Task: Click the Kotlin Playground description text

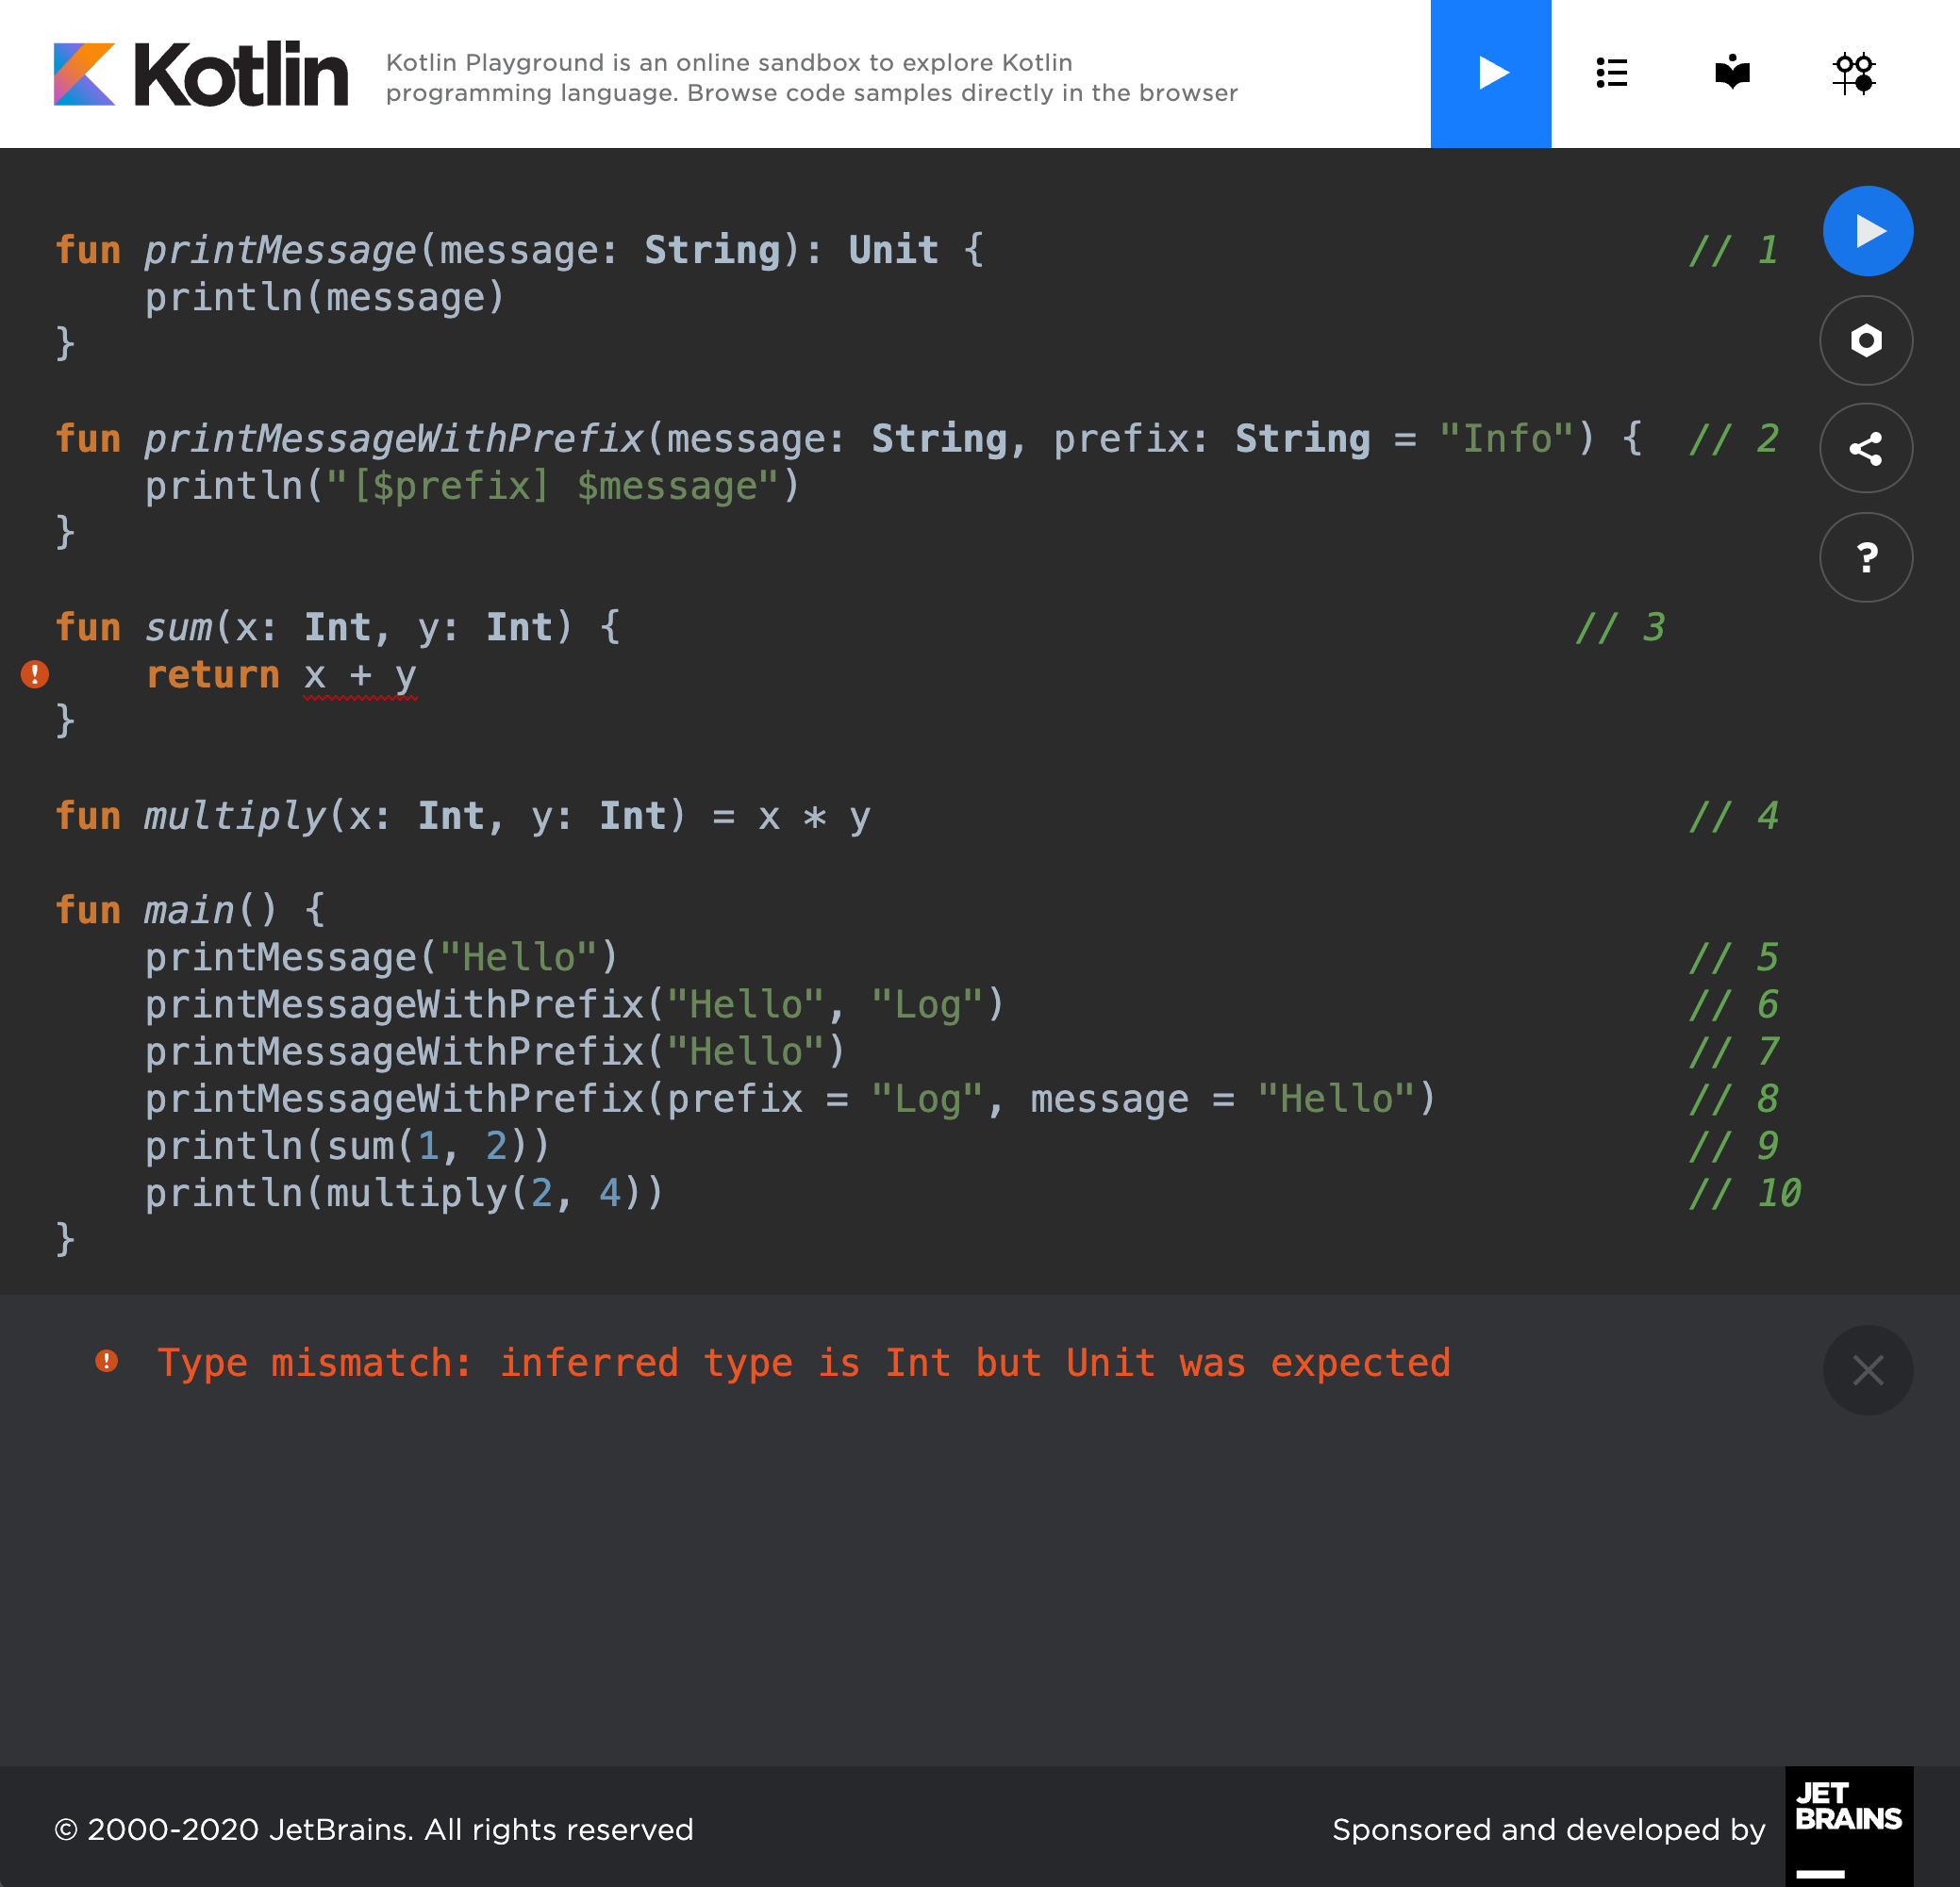Action: [x=811, y=77]
